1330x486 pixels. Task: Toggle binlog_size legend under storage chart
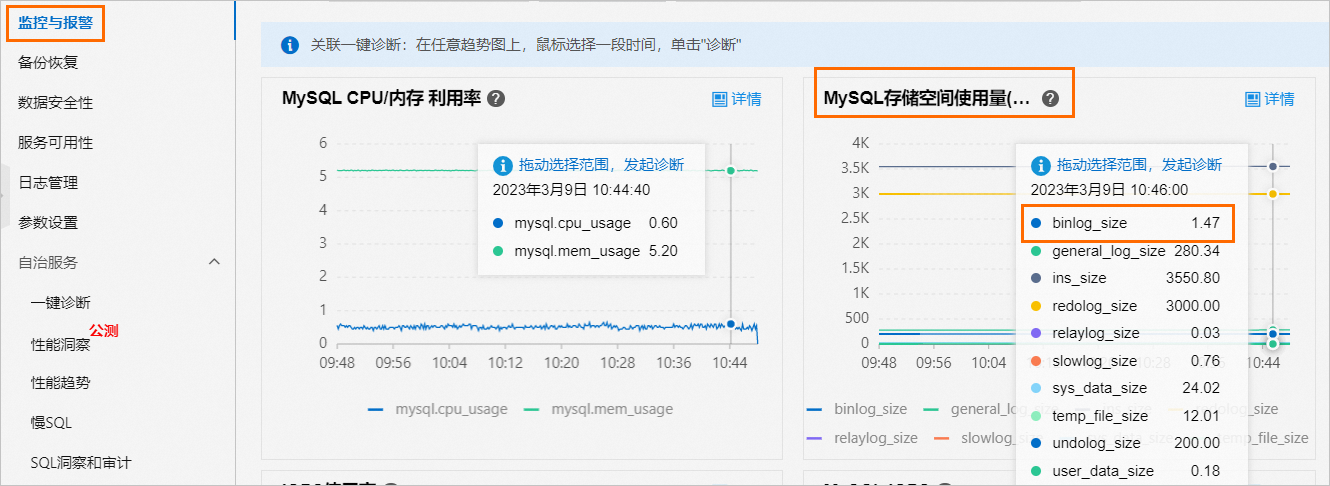(x=857, y=409)
